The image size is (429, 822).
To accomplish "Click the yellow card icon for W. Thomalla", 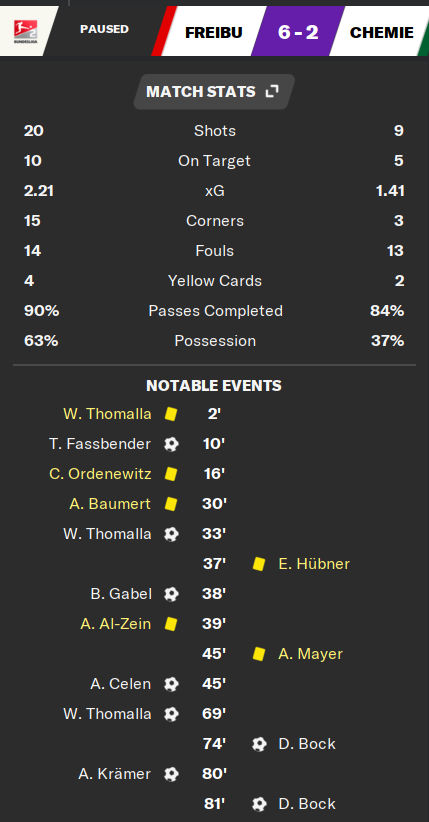I will pyautogui.click(x=171, y=414).
